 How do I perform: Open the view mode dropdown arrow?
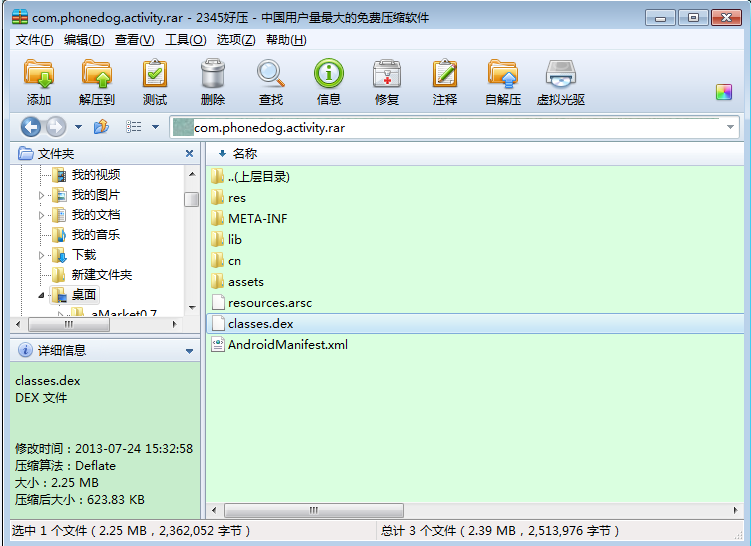[155, 127]
